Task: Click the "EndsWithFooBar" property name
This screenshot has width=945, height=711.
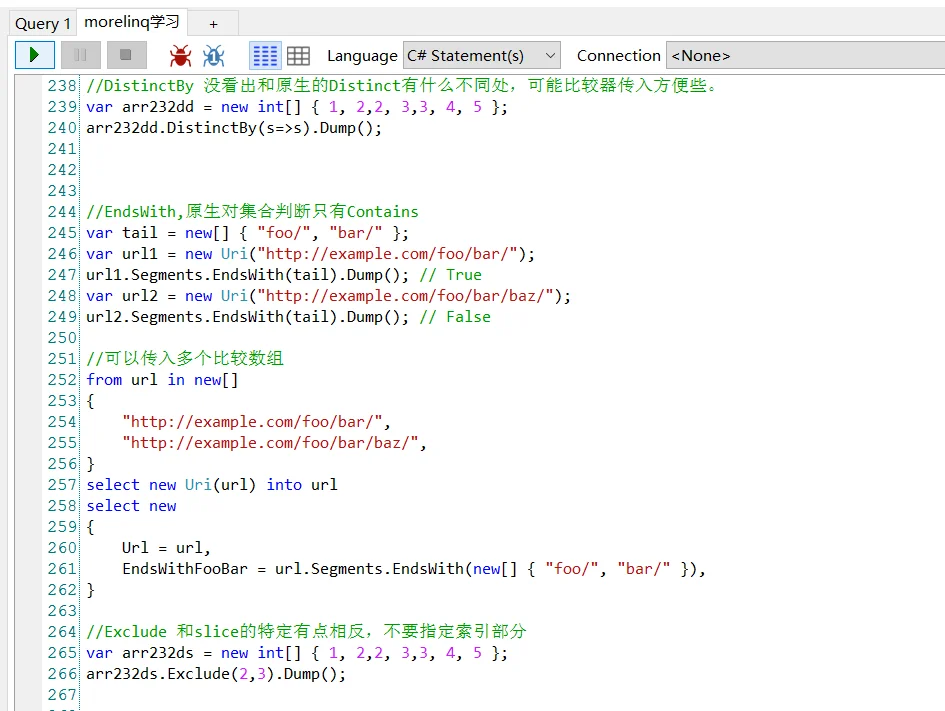Action: pyautogui.click(x=184, y=569)
